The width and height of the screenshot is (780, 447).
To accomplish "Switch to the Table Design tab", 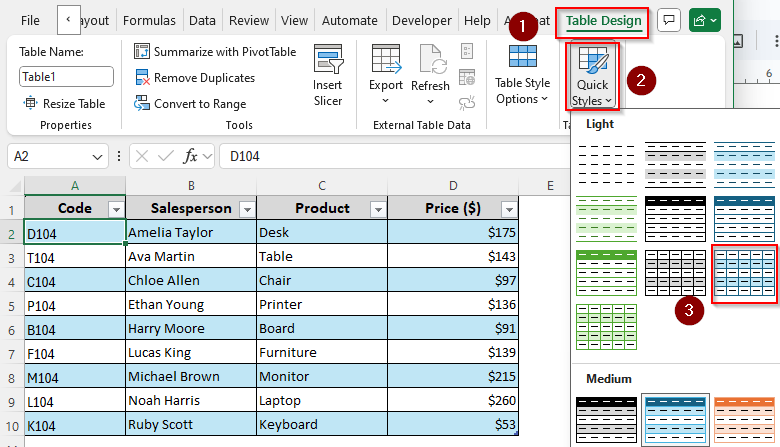I will (x=603, y=20).
